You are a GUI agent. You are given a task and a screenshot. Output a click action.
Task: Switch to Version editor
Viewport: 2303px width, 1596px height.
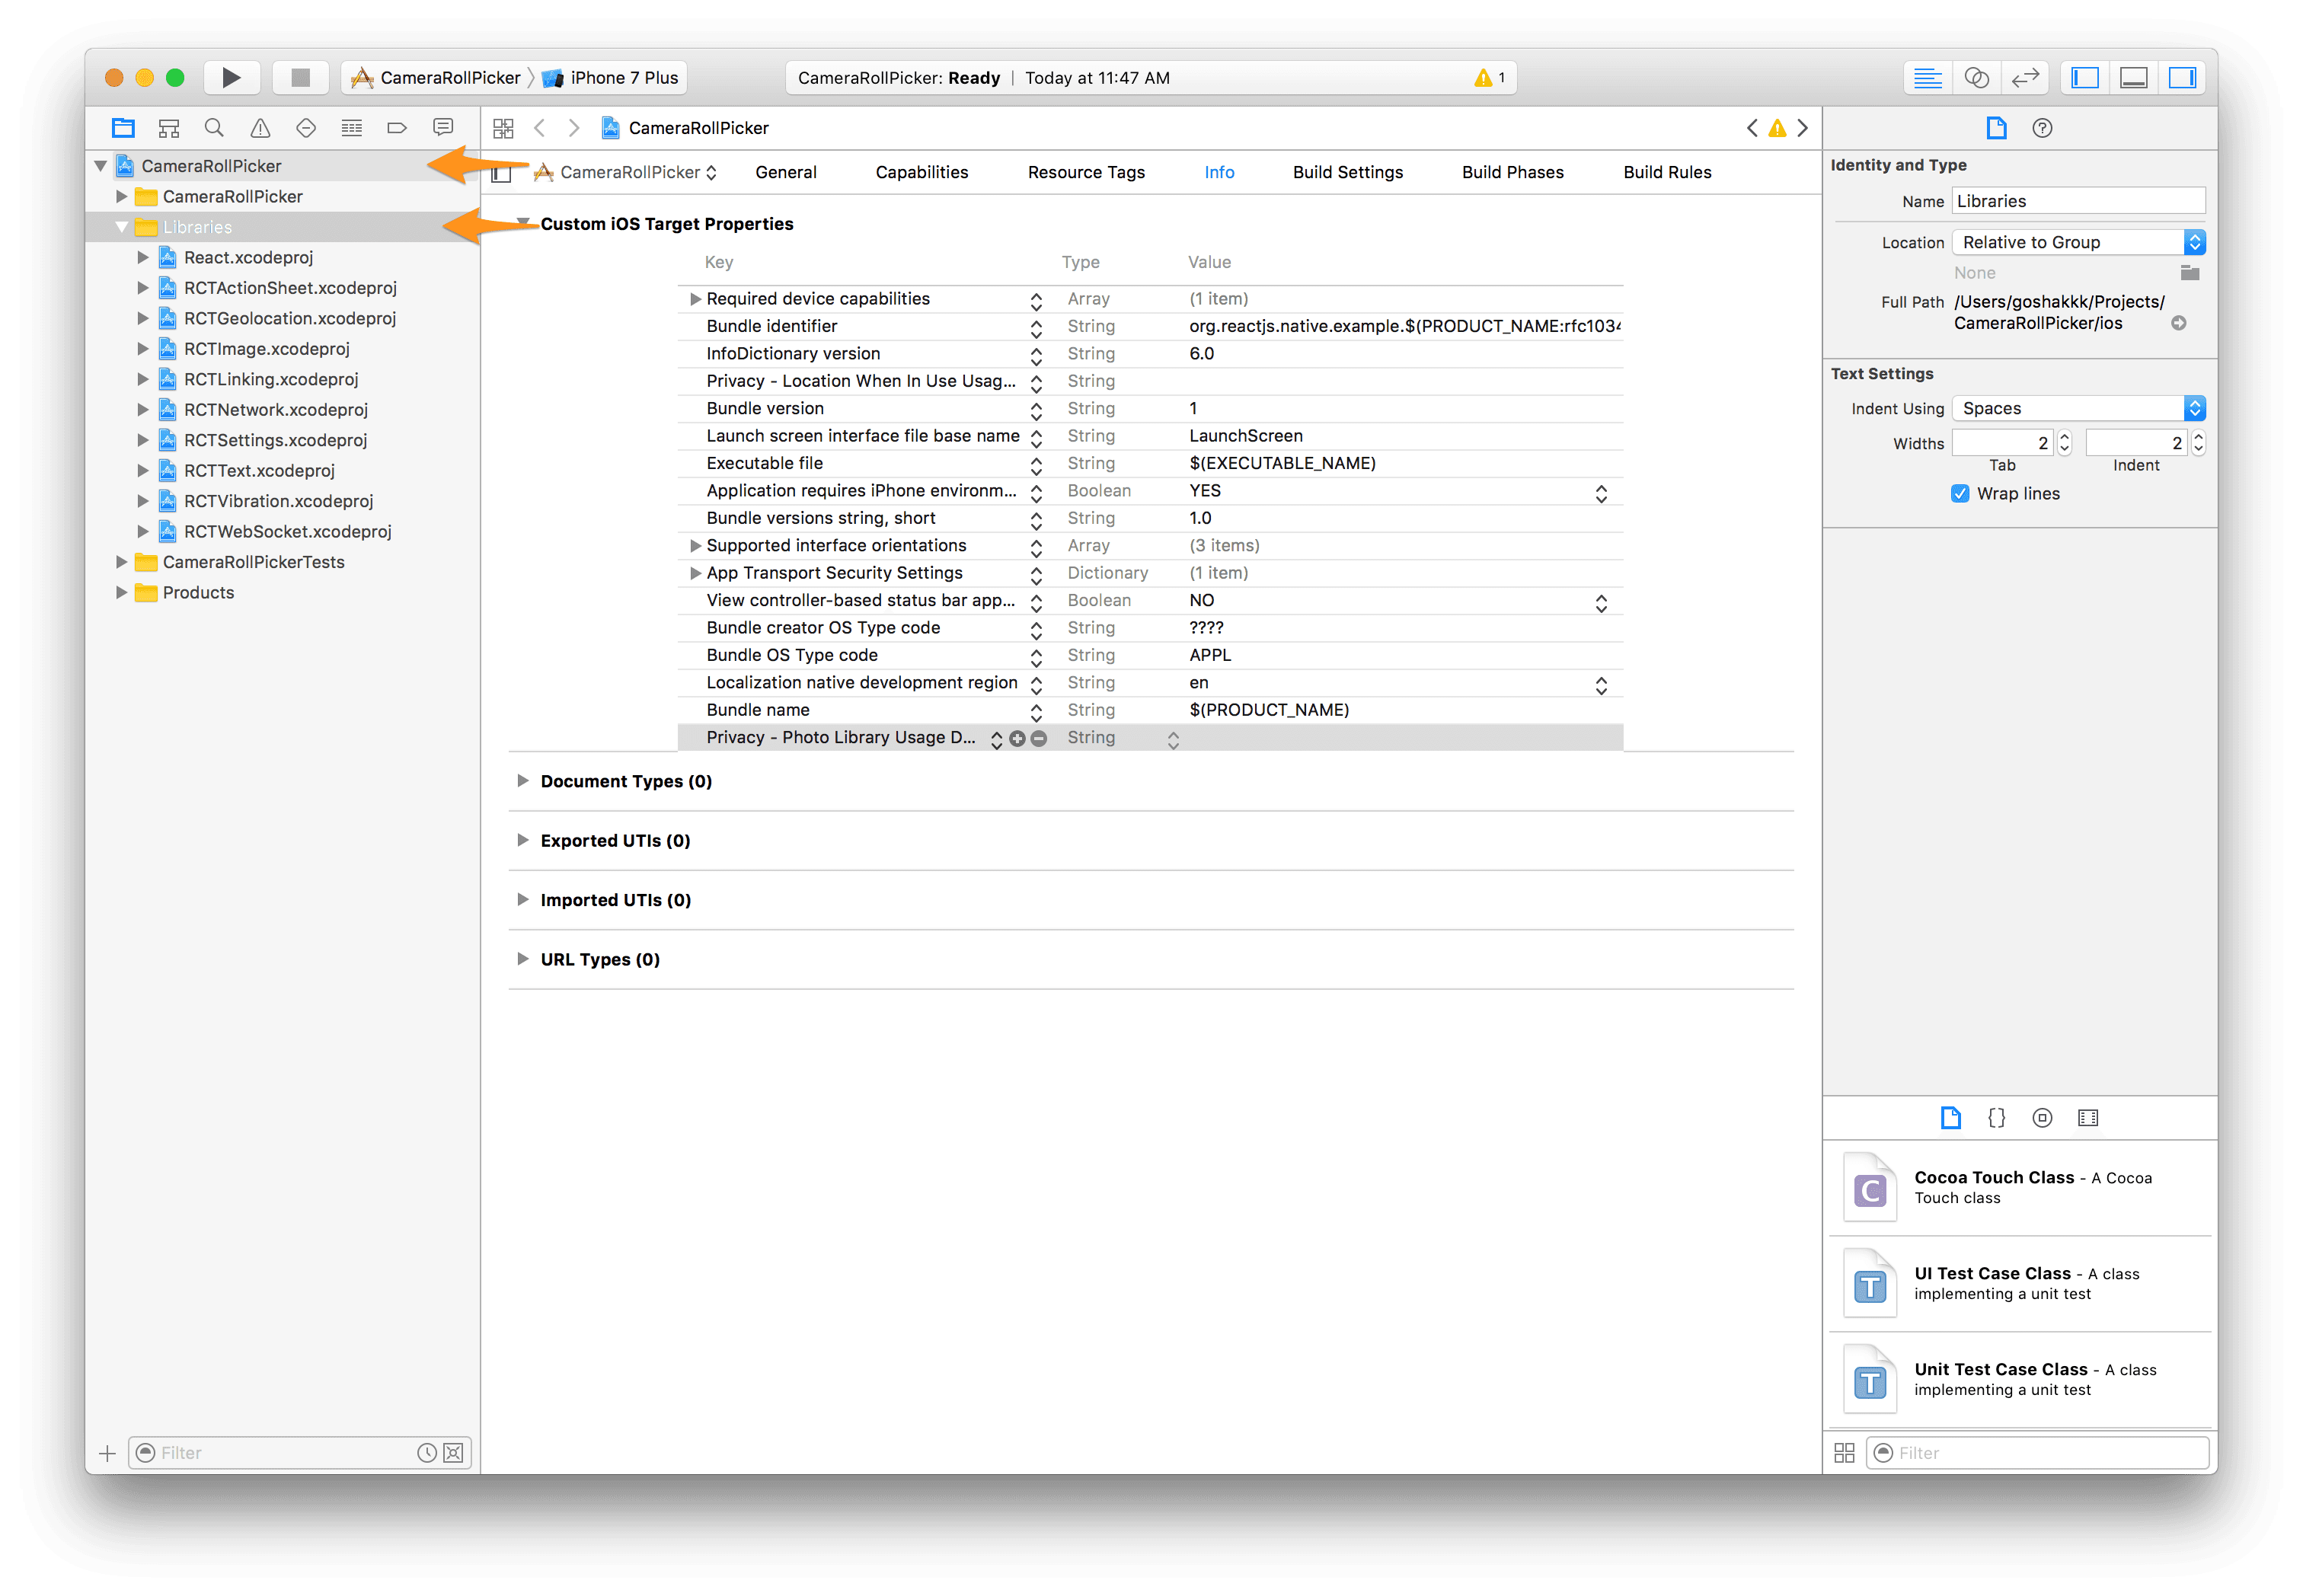(2025, 77)
